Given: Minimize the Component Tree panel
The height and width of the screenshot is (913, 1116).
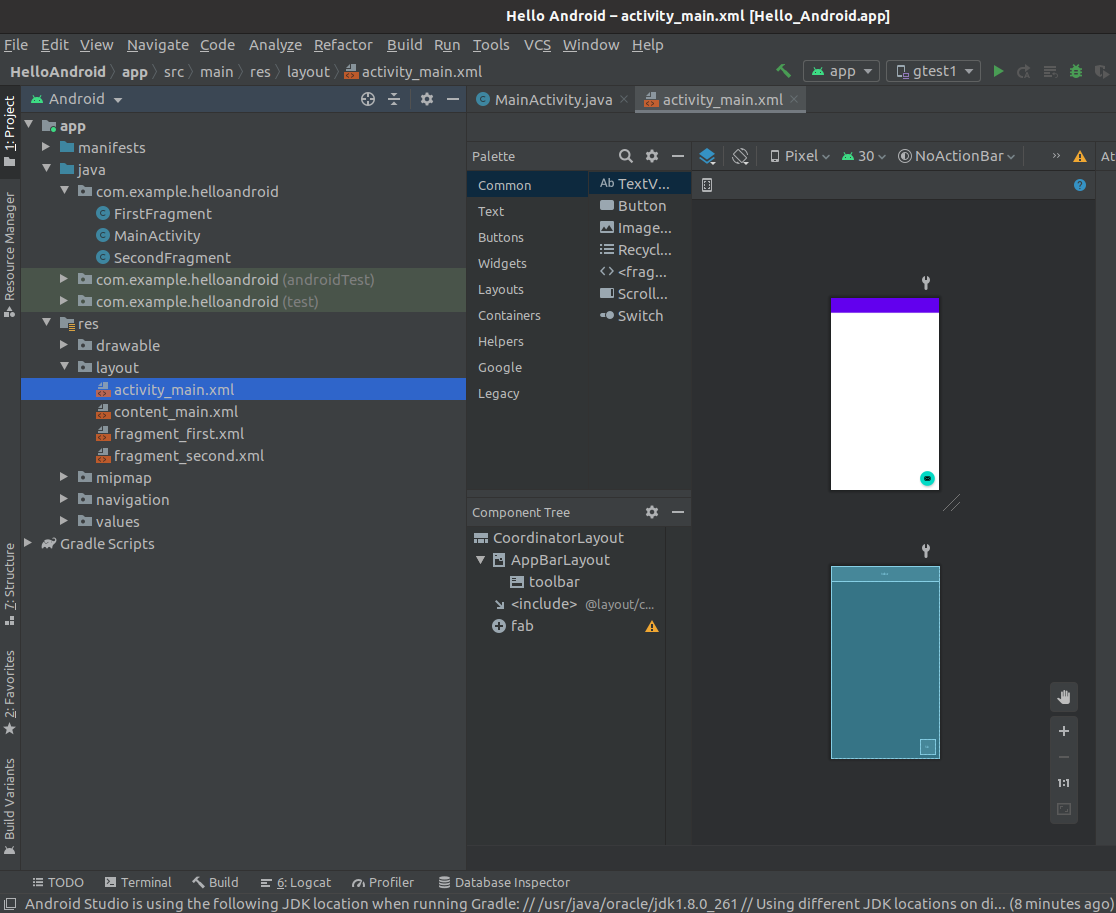Looking at the screenshot, I should coord(678,512).
